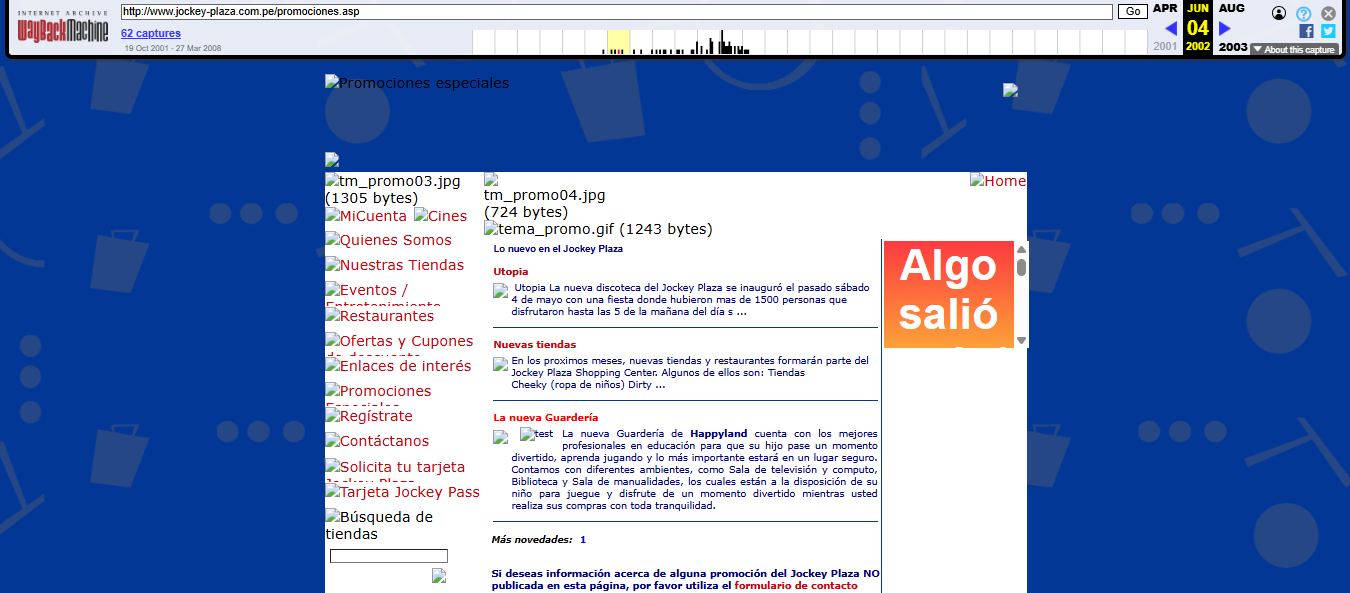Click the store search text box
Viewport: 1350px width, 593px height.
coord(388,556)
